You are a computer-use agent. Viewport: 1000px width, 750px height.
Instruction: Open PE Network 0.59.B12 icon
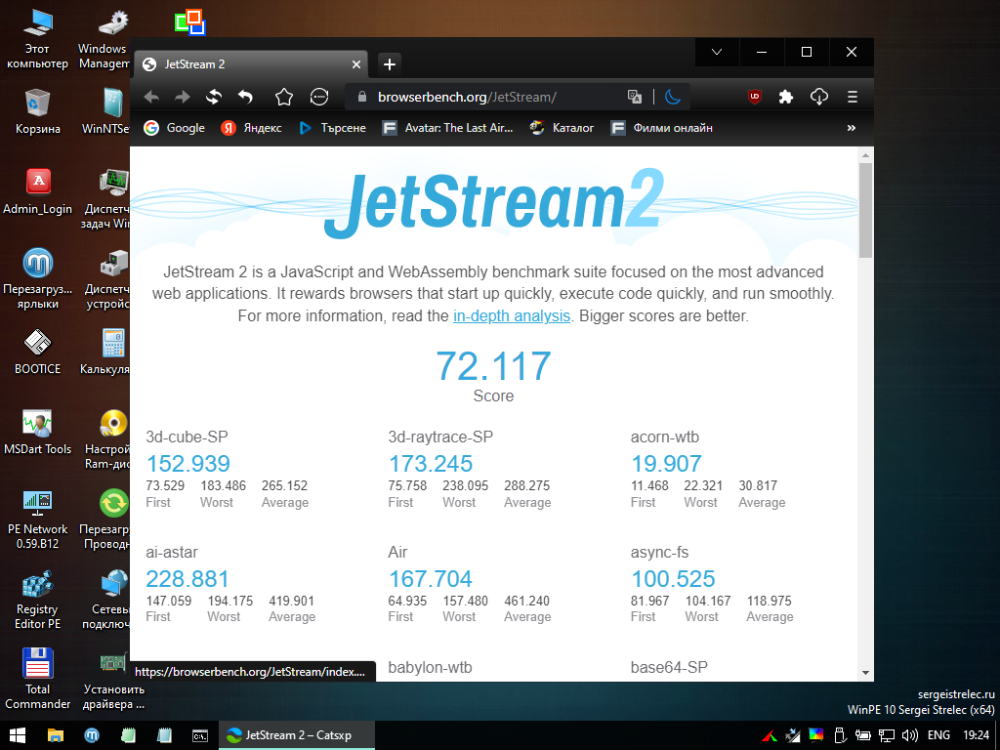click(x=37, y=520)
